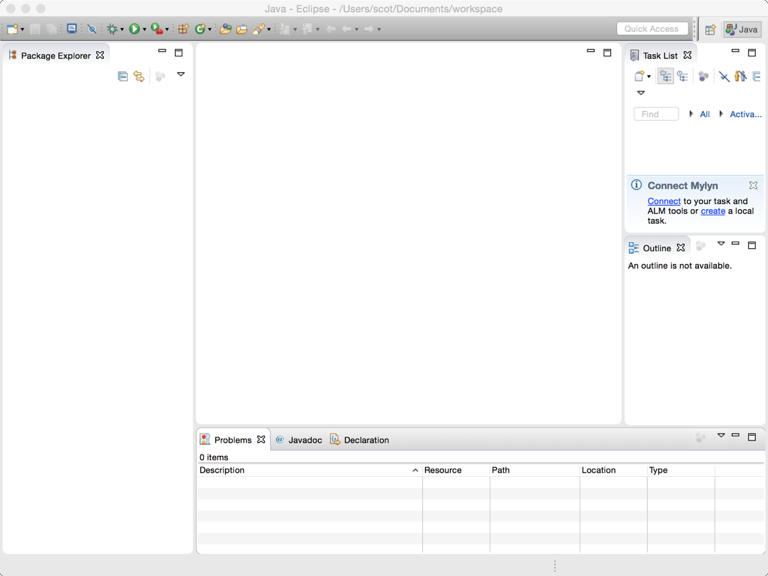Click the Next Annotation icon

click(285, 29)
